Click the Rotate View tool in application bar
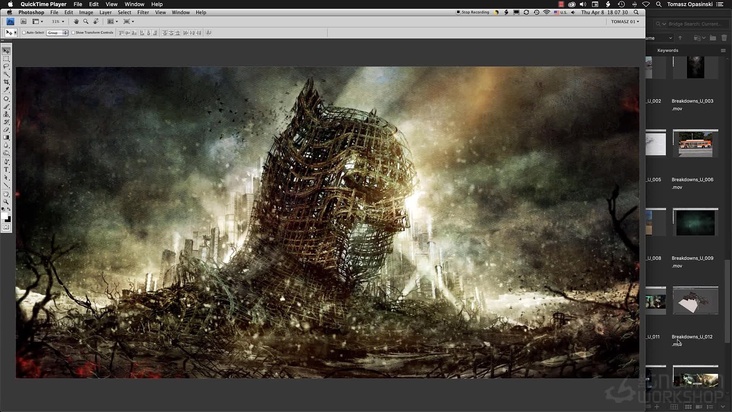 pos(96,21)
